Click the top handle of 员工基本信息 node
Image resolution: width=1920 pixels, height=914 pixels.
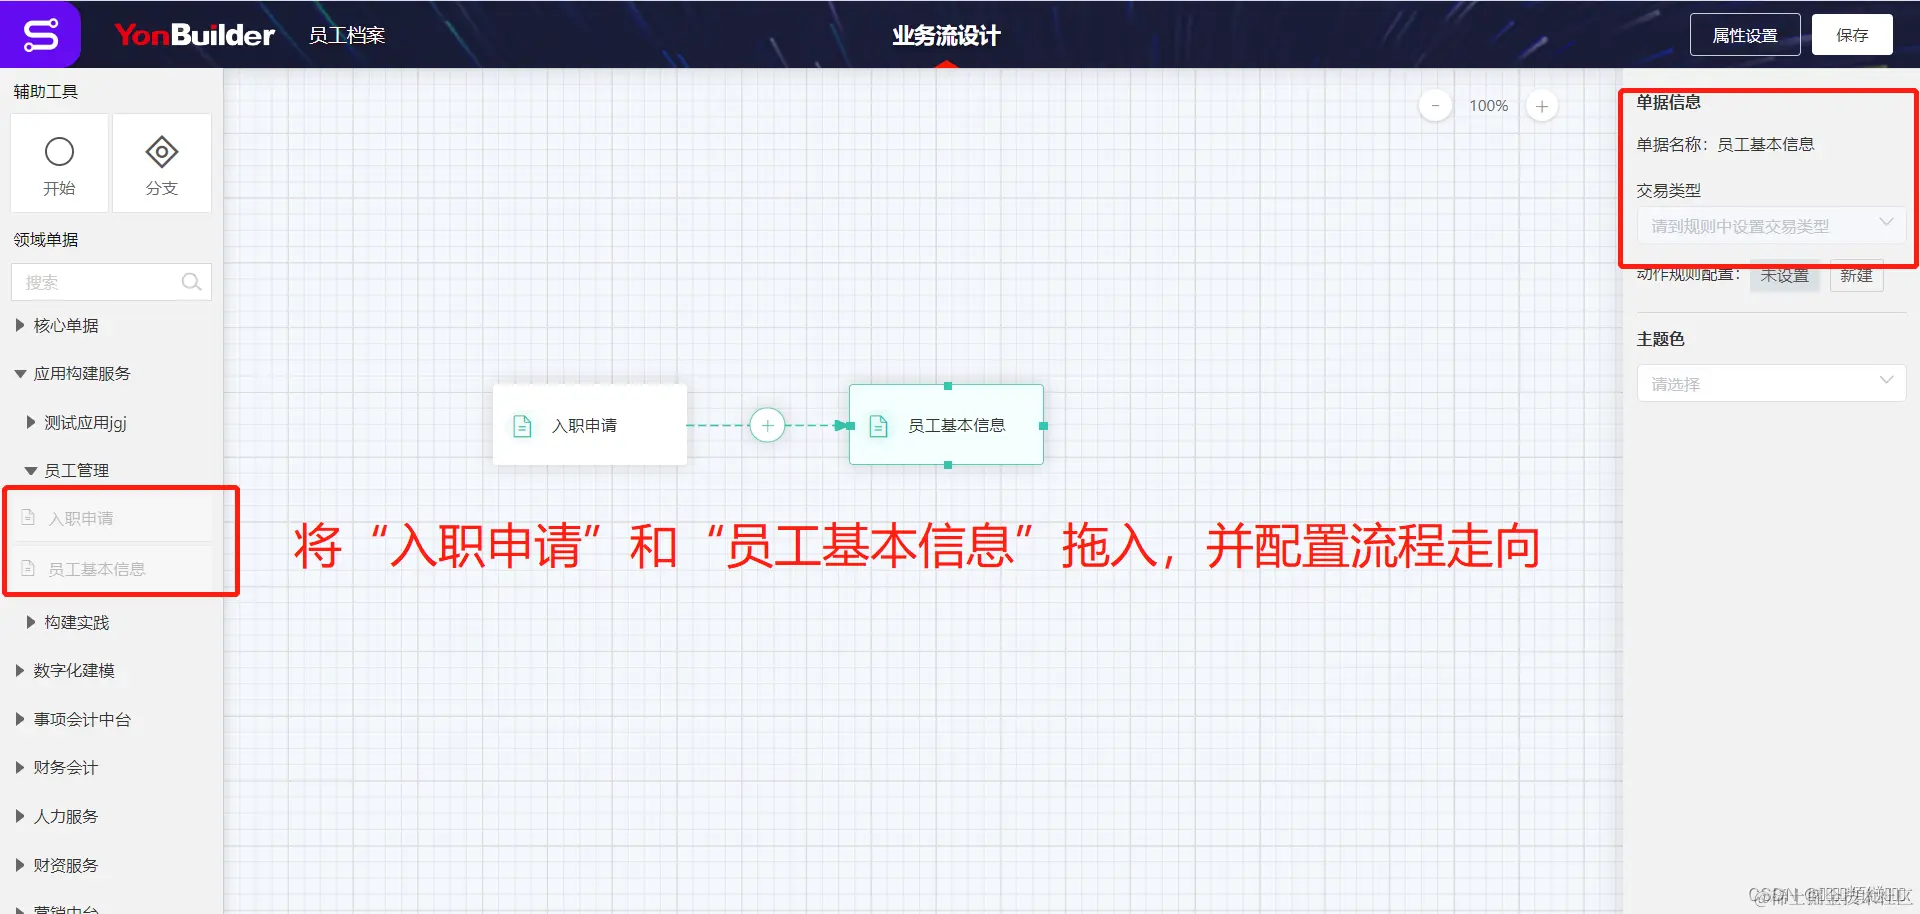click(947, 386)
